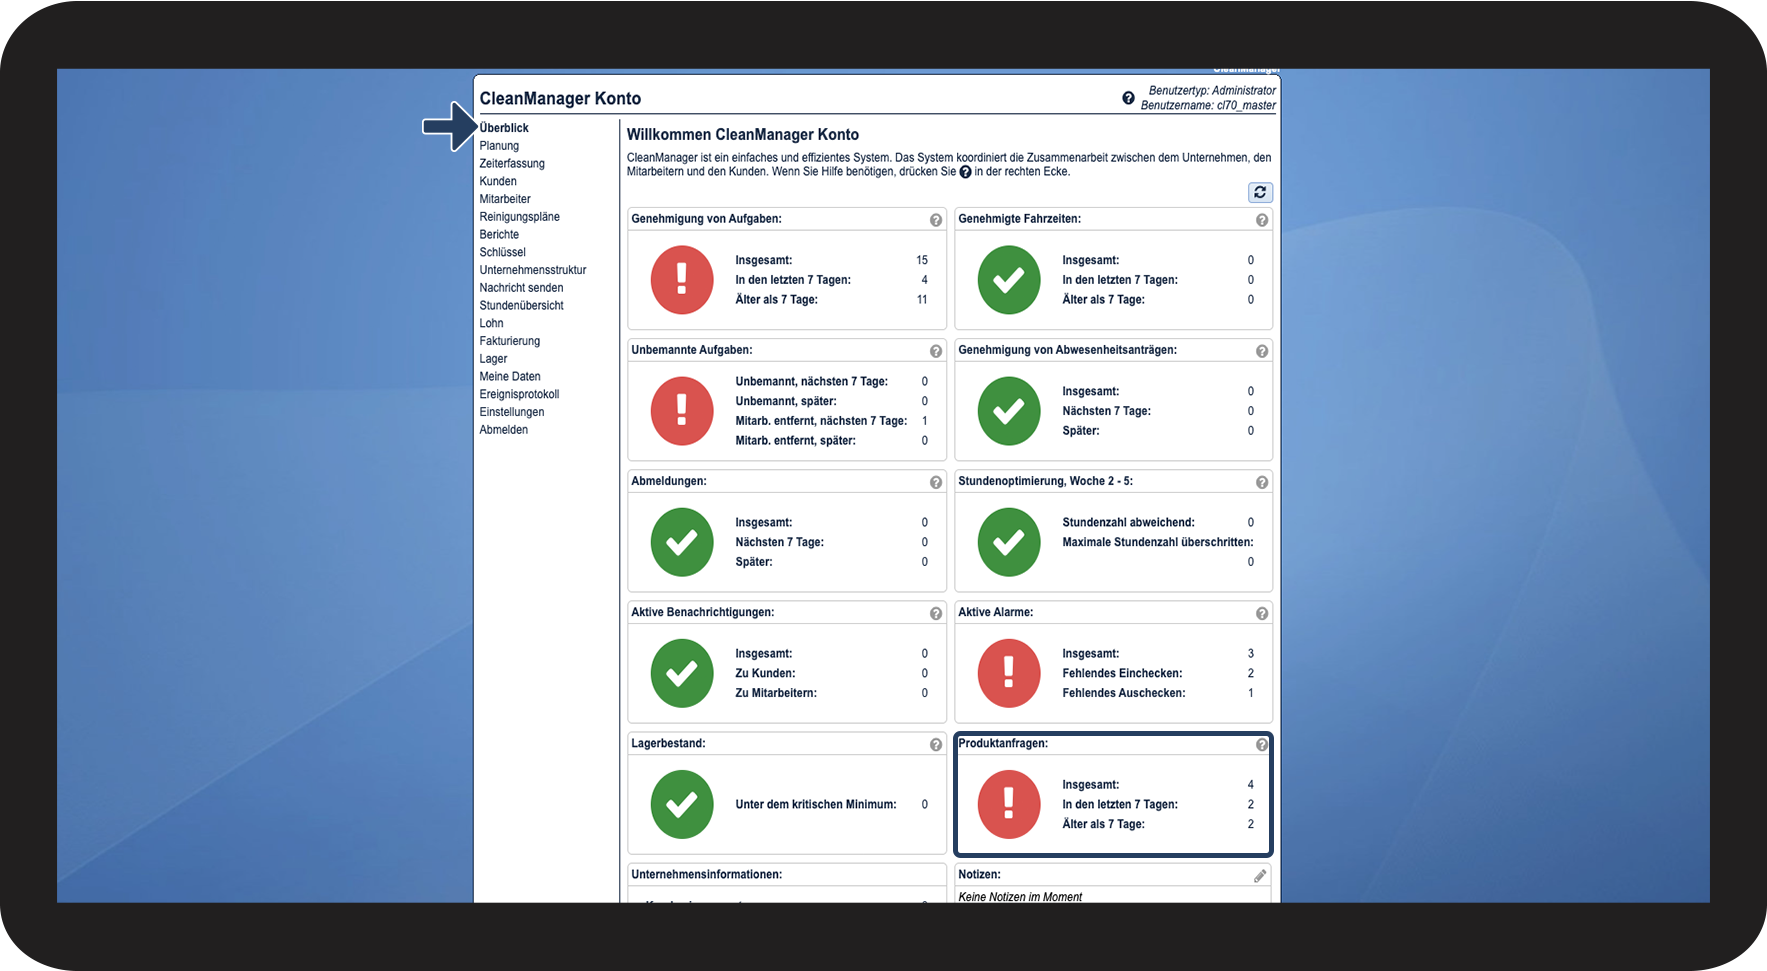Open help for Genehmigung von Abwesenheitsanträgen panel
Screen dimensions: 1767x971
pos(1262,351)
